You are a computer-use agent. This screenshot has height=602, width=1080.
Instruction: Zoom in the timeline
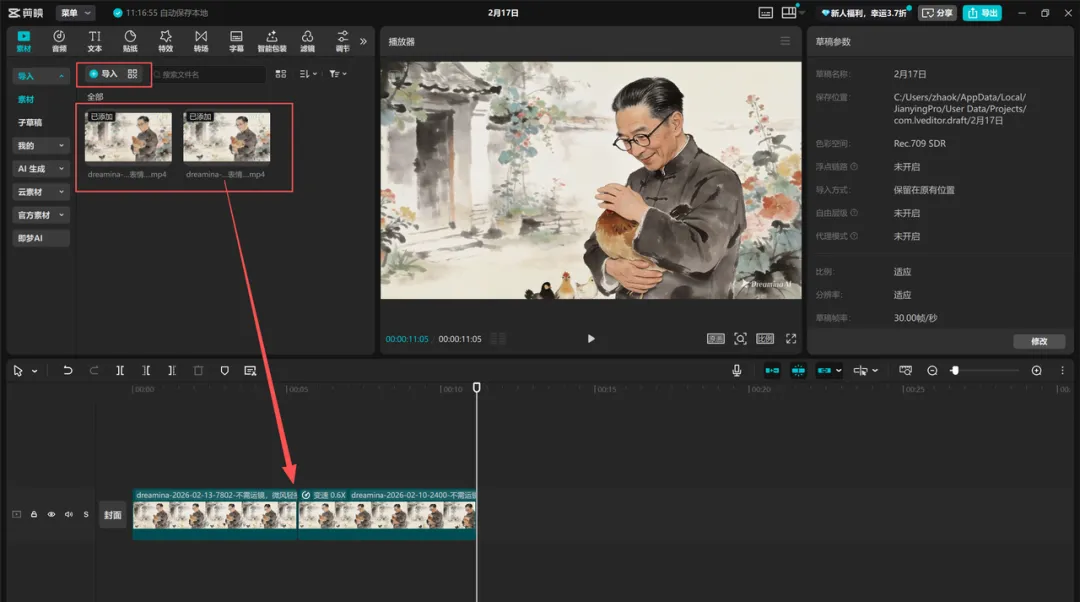pyautogui.click(x=1037, y=371)
